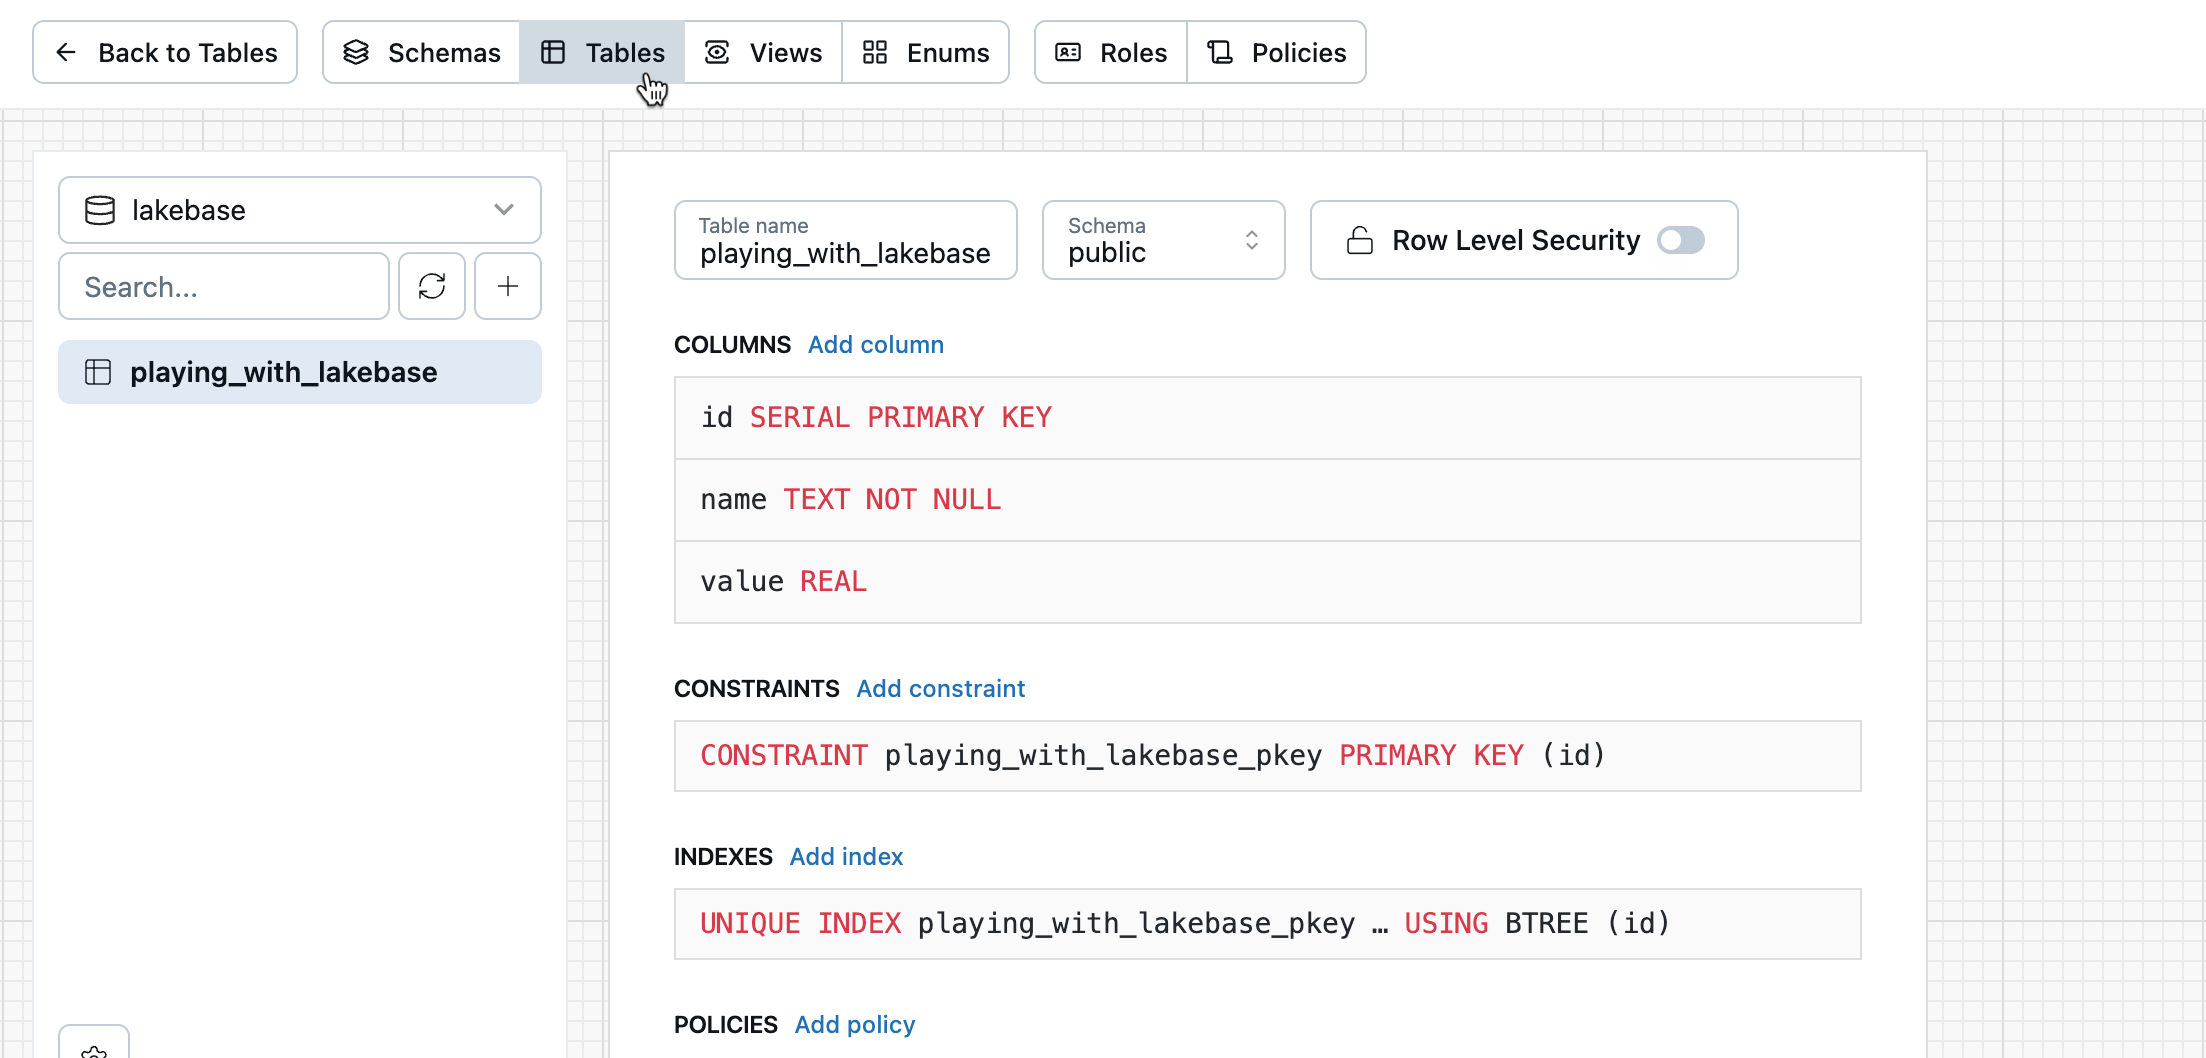Switch to the Views panel
This screenshot has width=2206, height=1058.
pos(764,52)
